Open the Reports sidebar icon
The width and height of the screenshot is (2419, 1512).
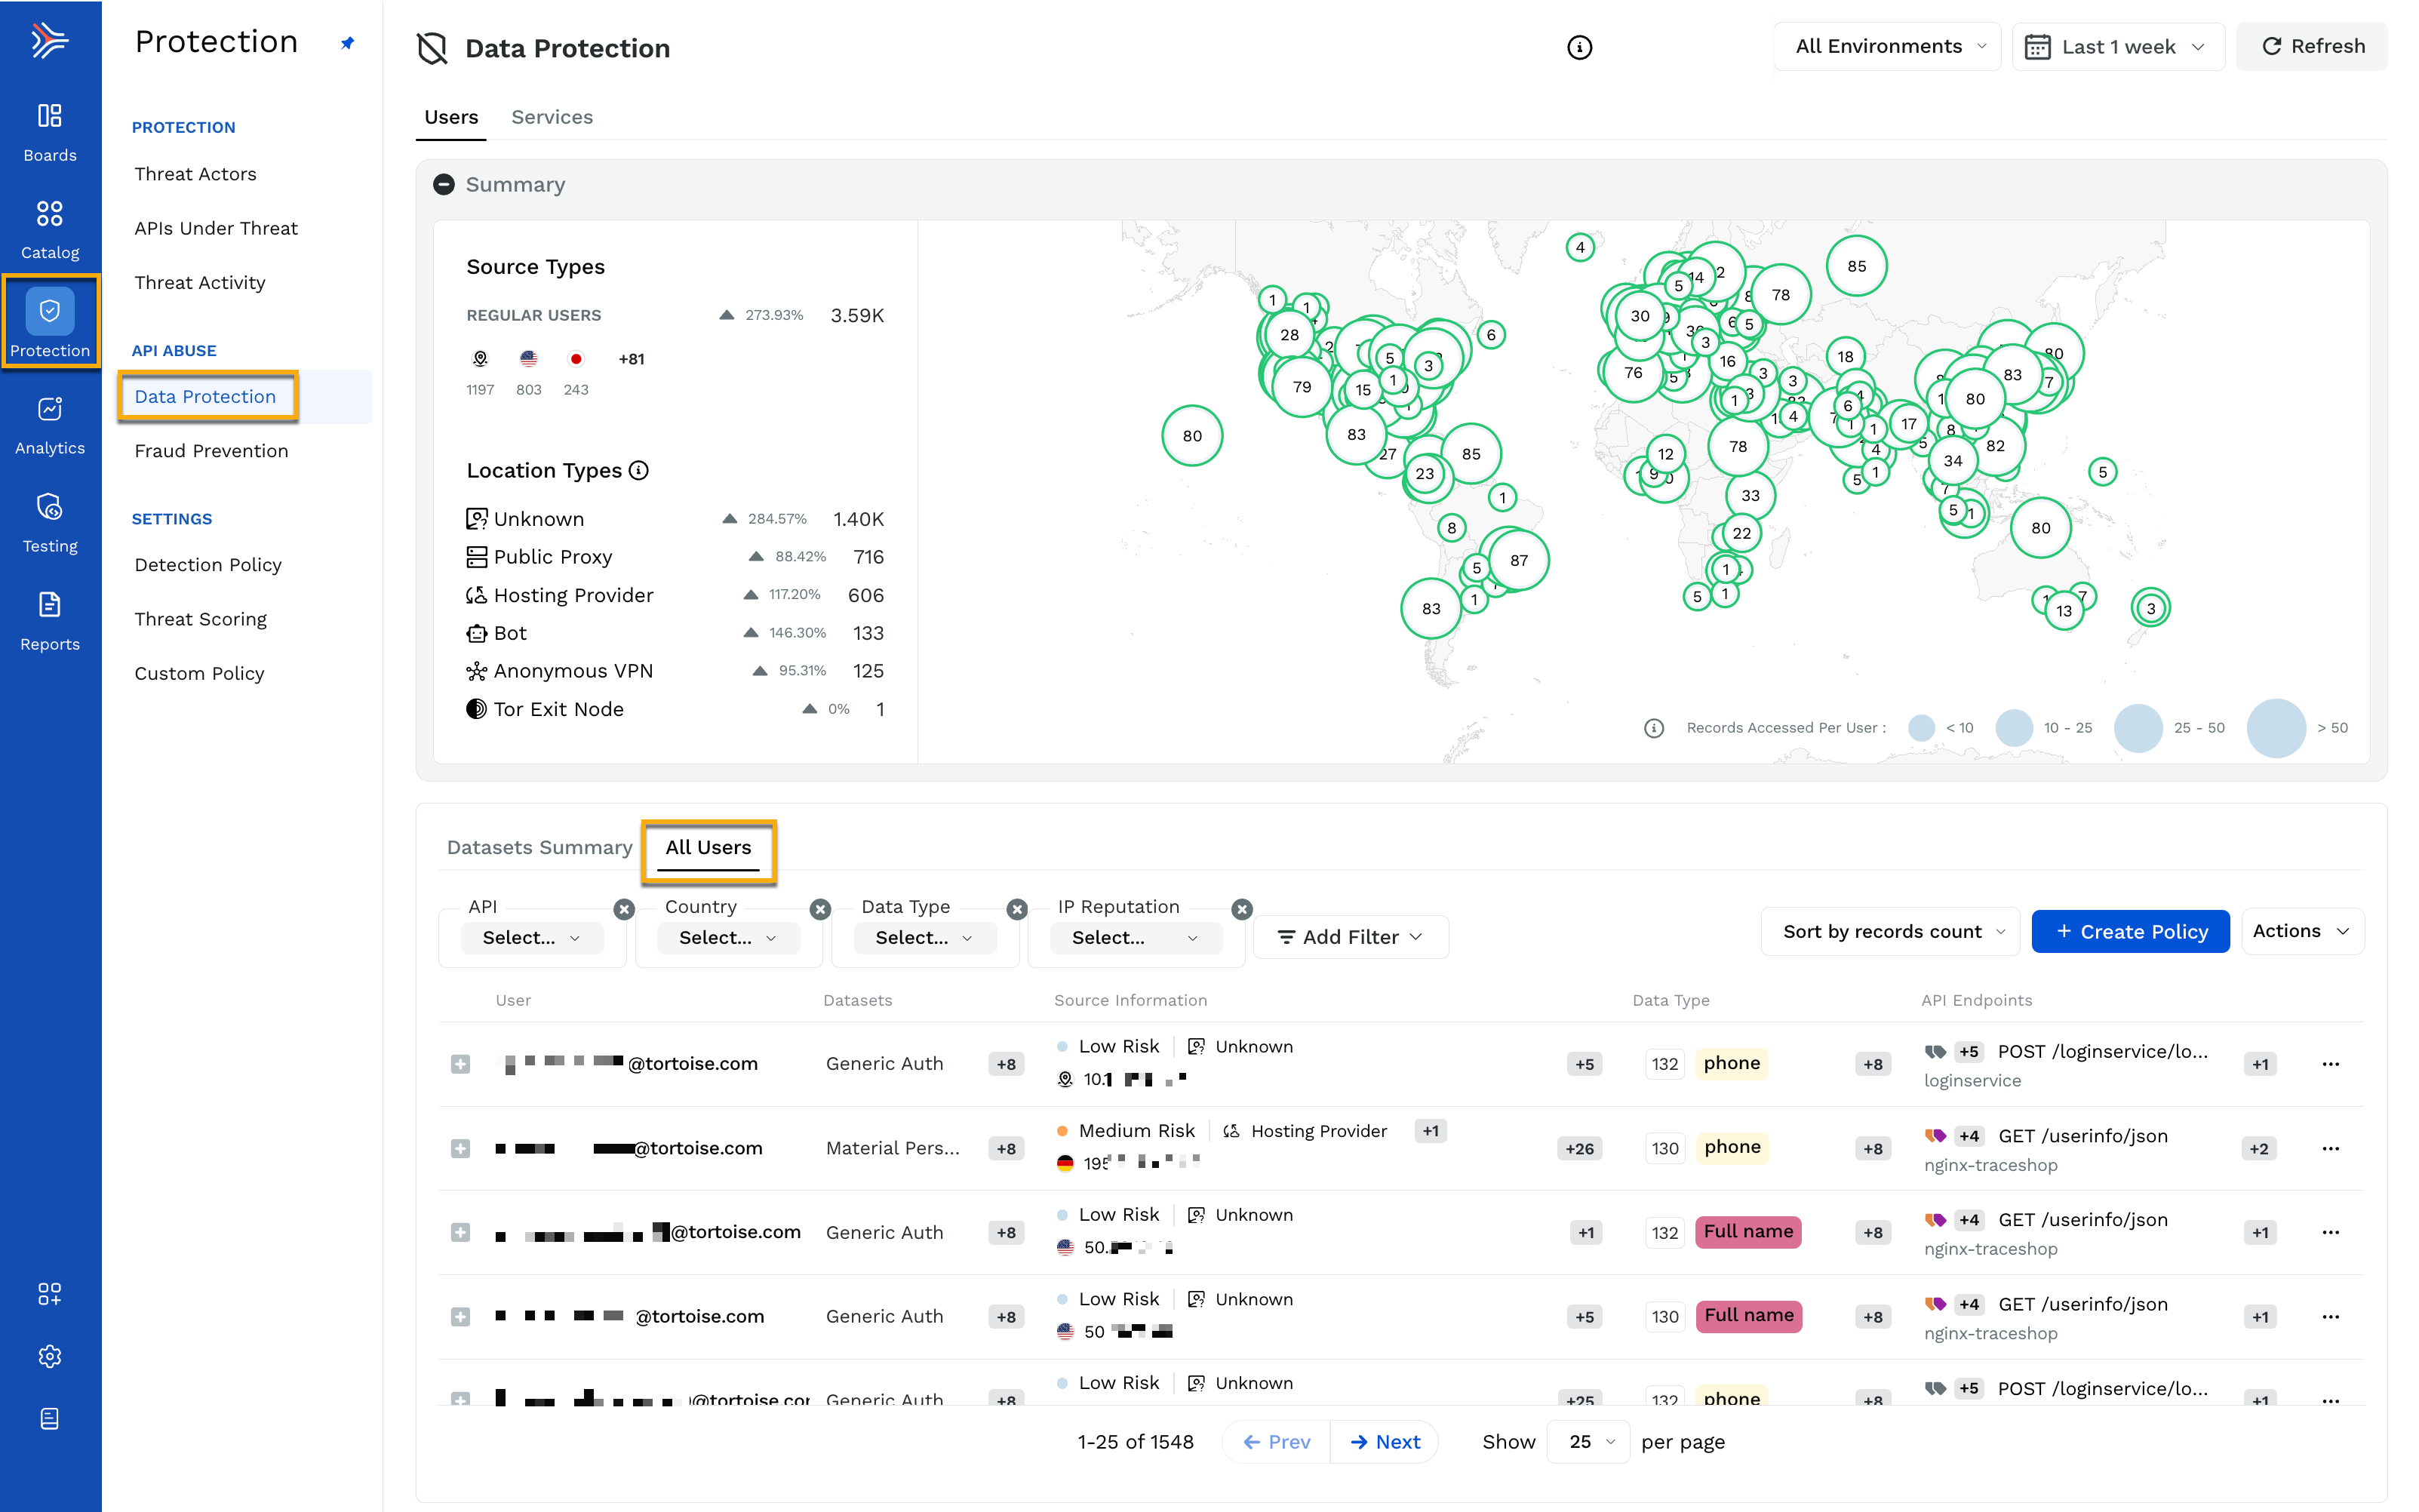coord(50,621)
